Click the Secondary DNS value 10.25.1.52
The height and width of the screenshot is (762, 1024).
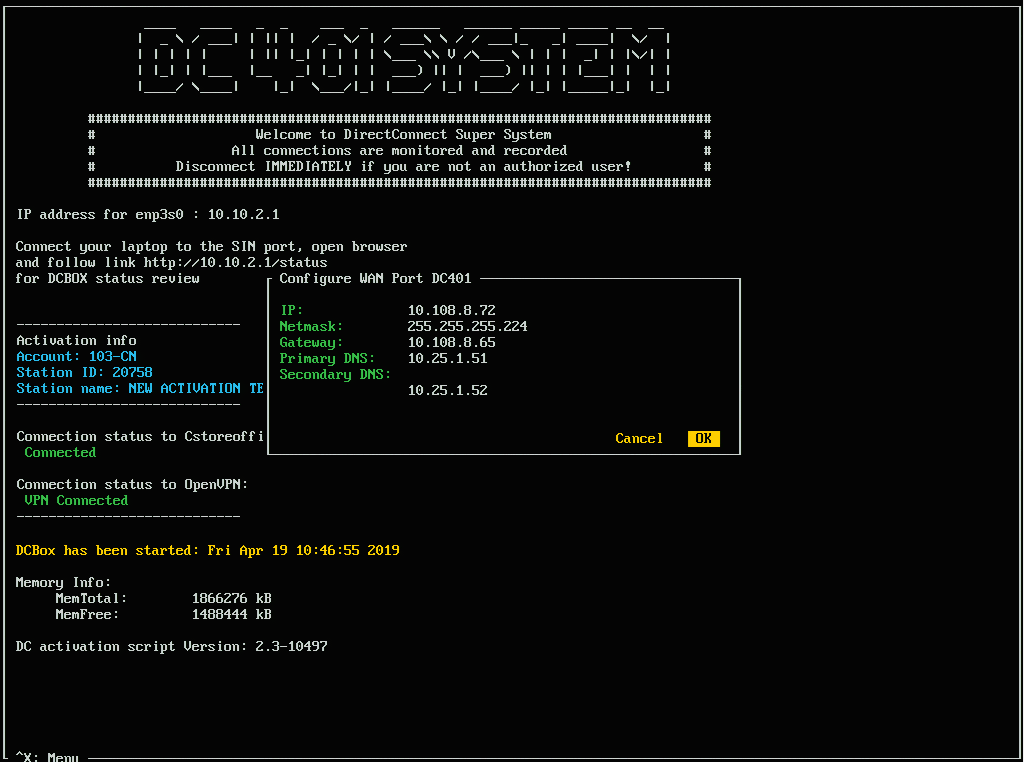[447, 390]
